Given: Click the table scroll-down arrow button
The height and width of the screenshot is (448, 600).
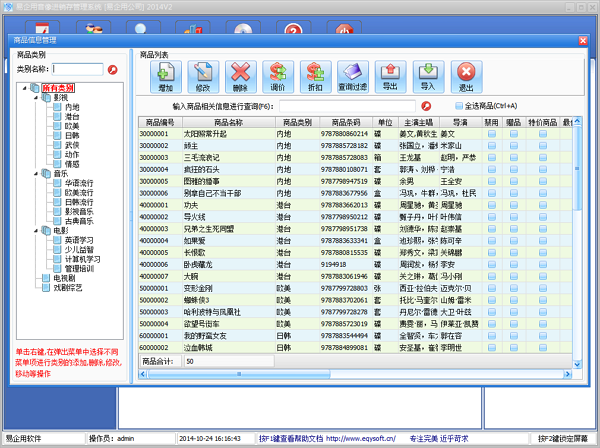Looking at the screenshot, I should pyautogui.click(x=577, y=365).
